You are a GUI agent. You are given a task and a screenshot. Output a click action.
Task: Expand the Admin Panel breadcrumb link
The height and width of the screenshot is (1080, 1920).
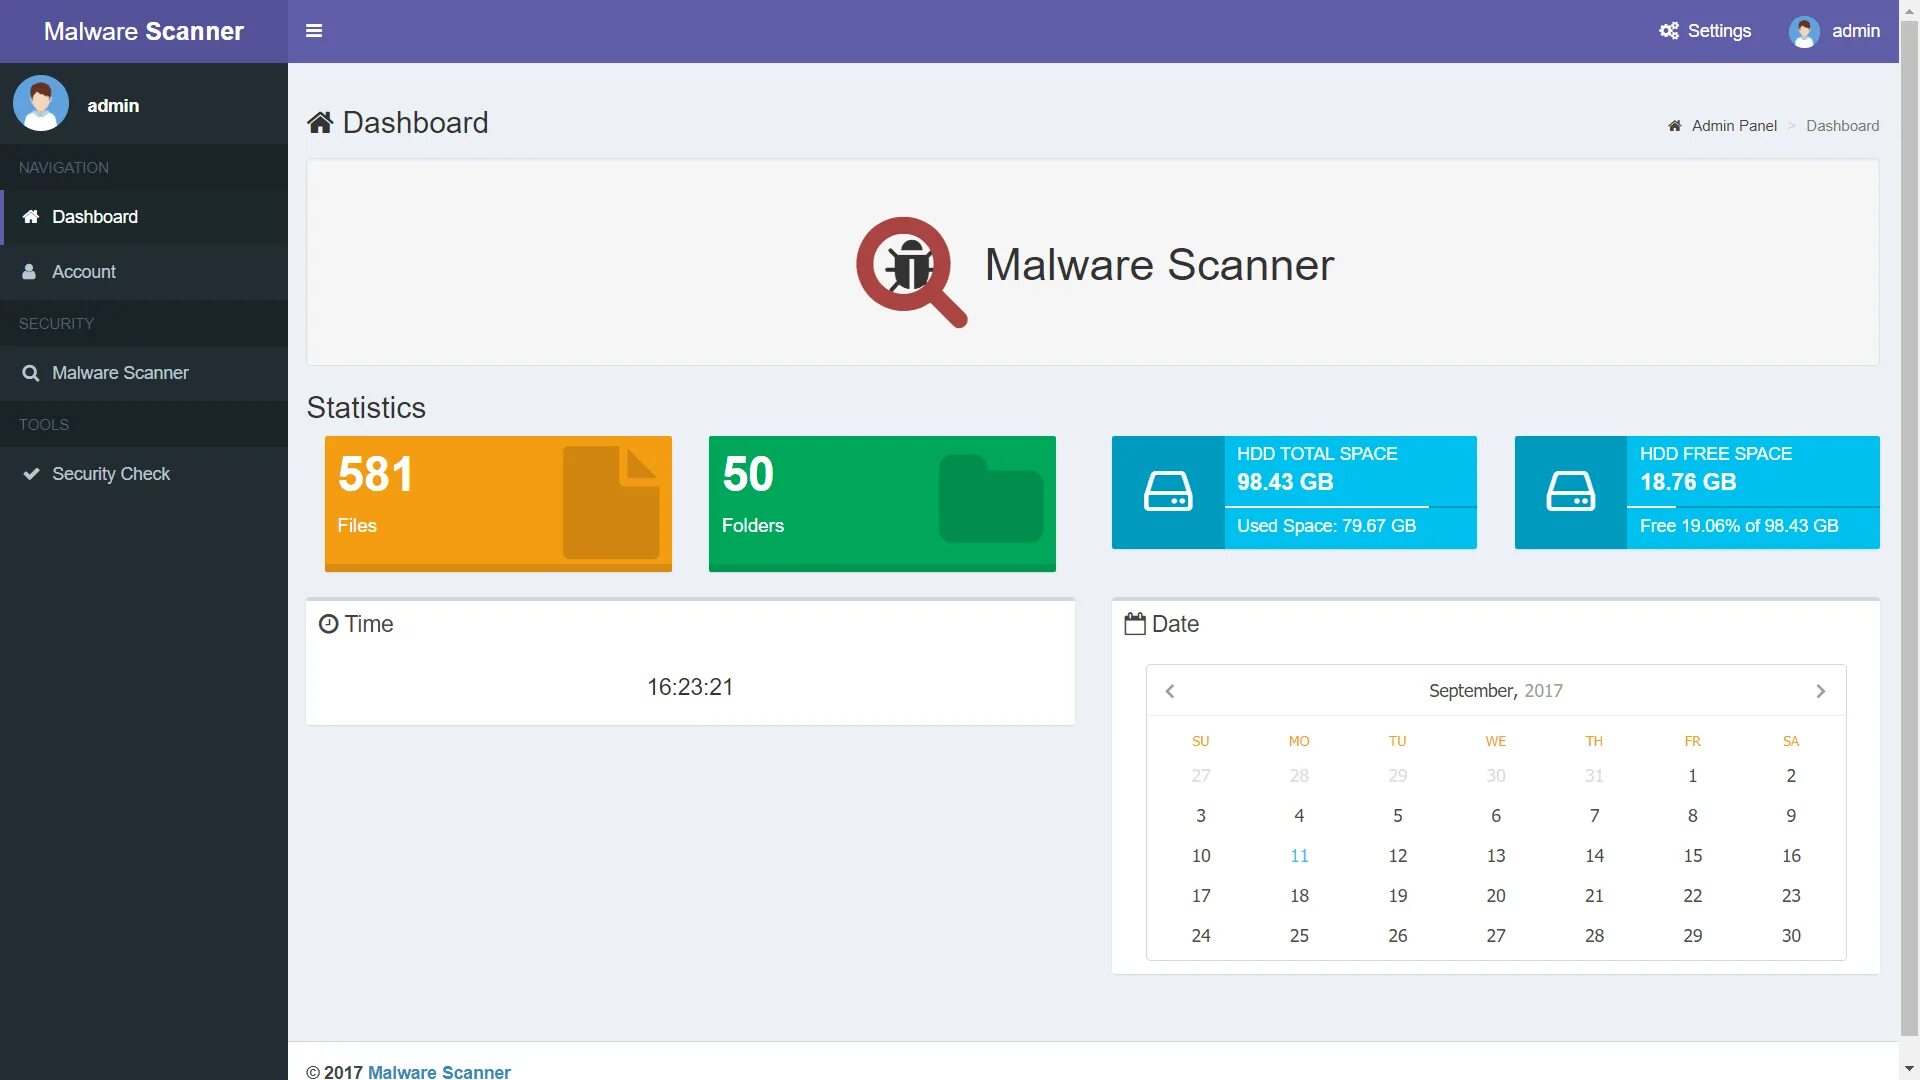click(x=1724, y=125)
